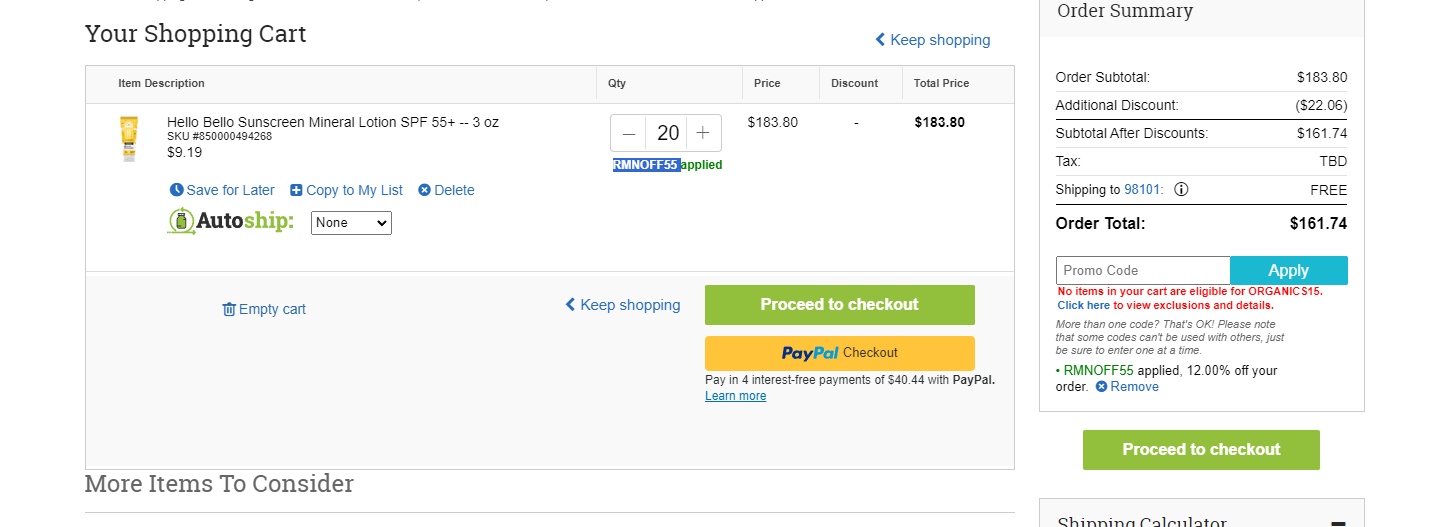Click the Delete item x icon
The width and height of the screenshot is (1451, 527).
(x=424, y=190)
